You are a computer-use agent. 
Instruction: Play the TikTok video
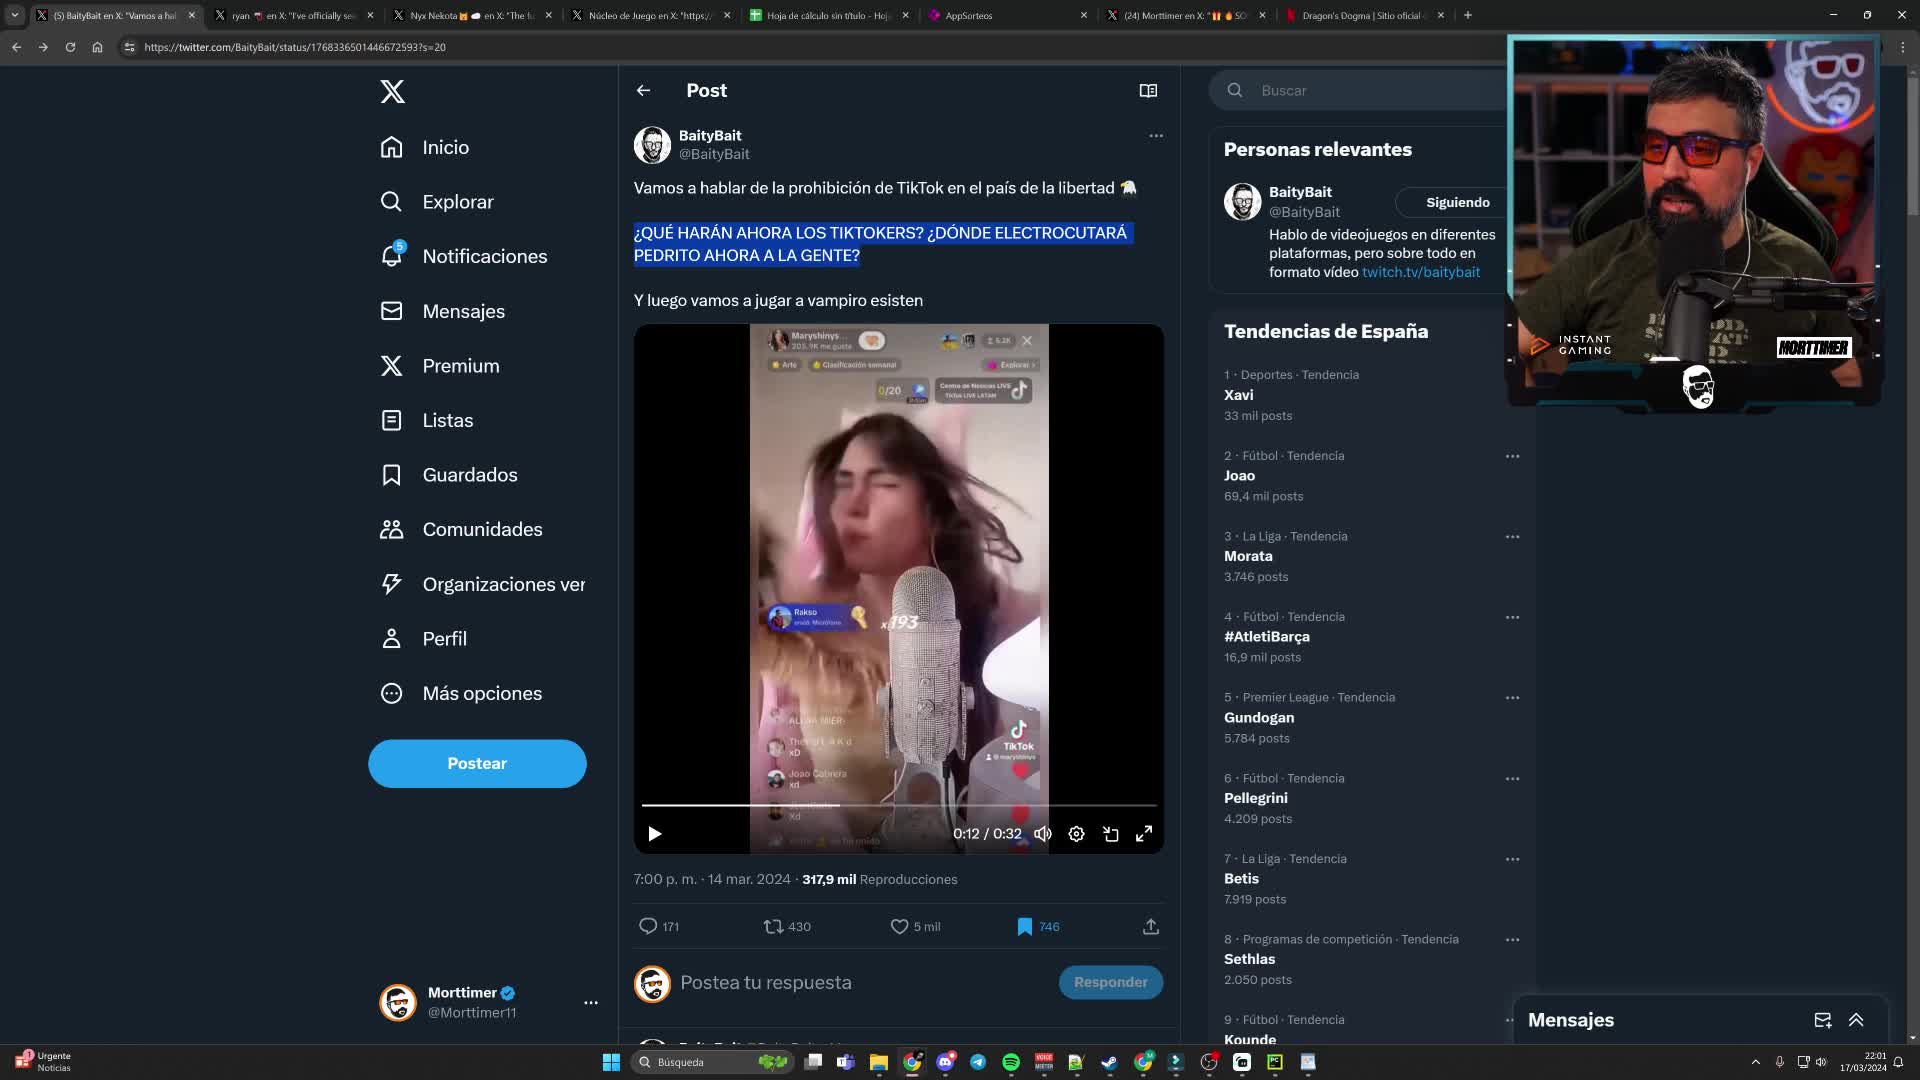coord(655,834)
